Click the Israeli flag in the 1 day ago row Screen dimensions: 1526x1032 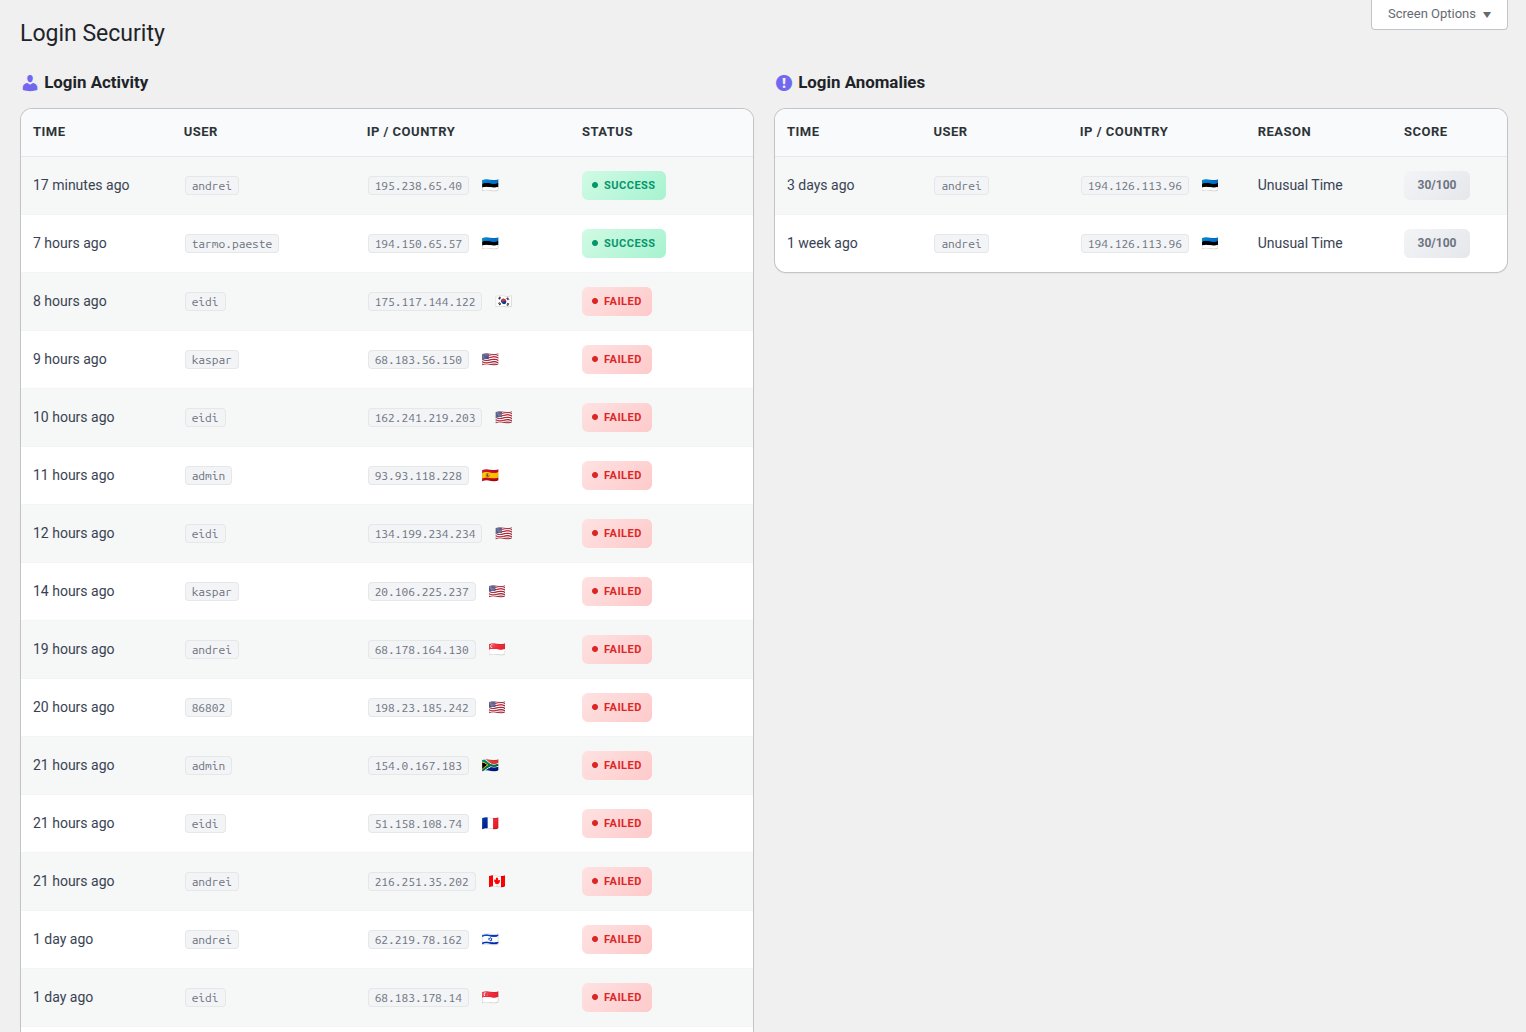point(490,939)
